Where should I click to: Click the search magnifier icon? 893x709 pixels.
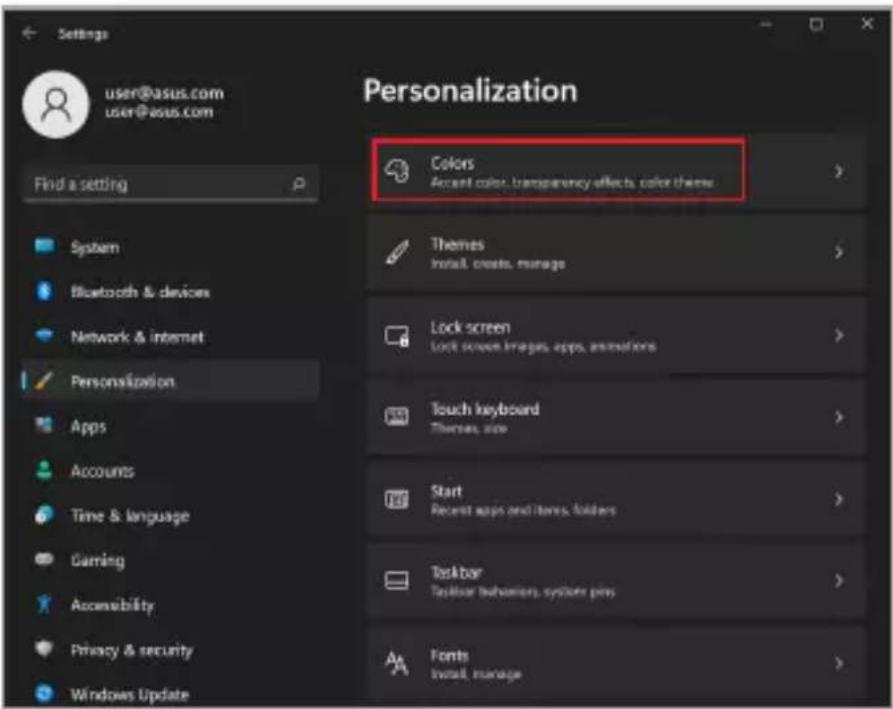click(x=298, y=184)
